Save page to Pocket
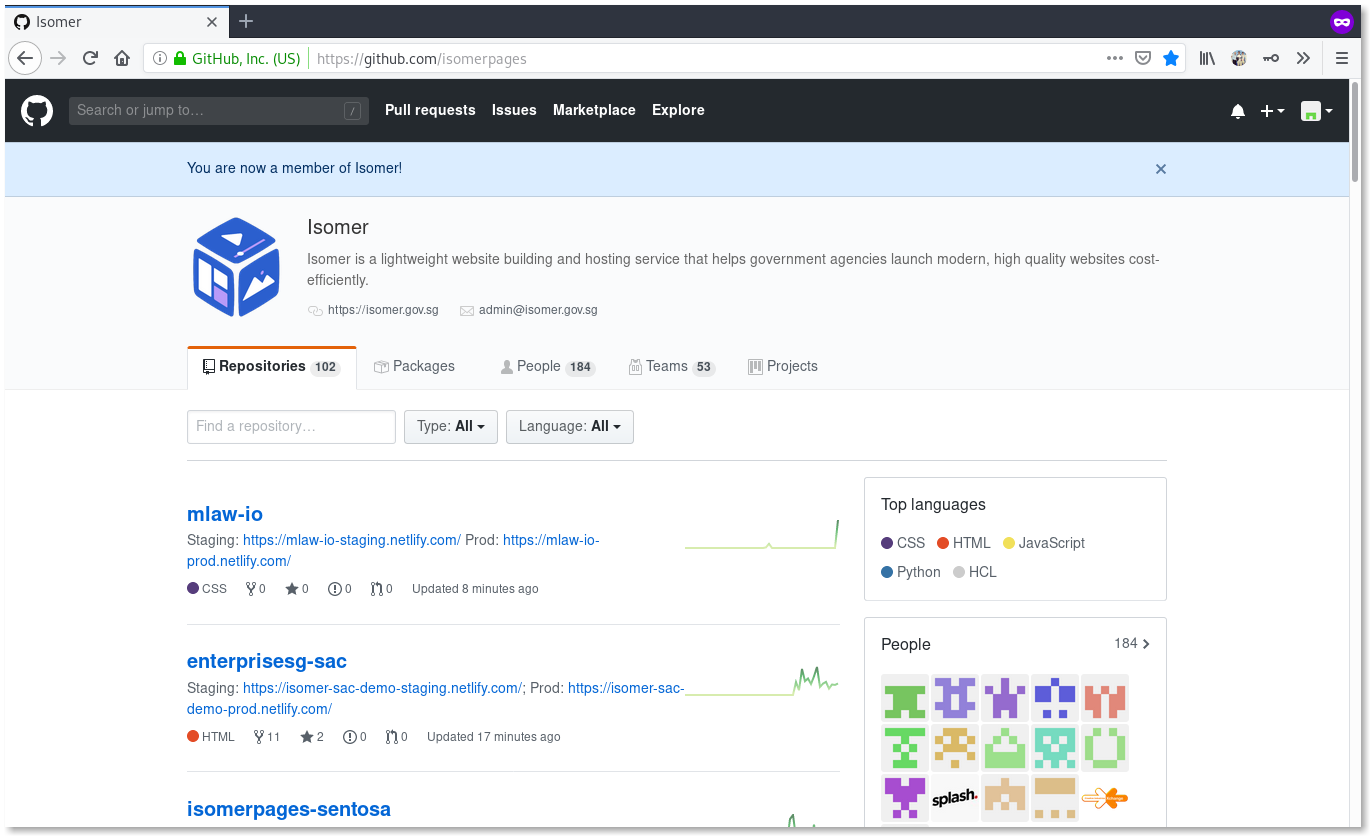 (x=1143, y=58)
